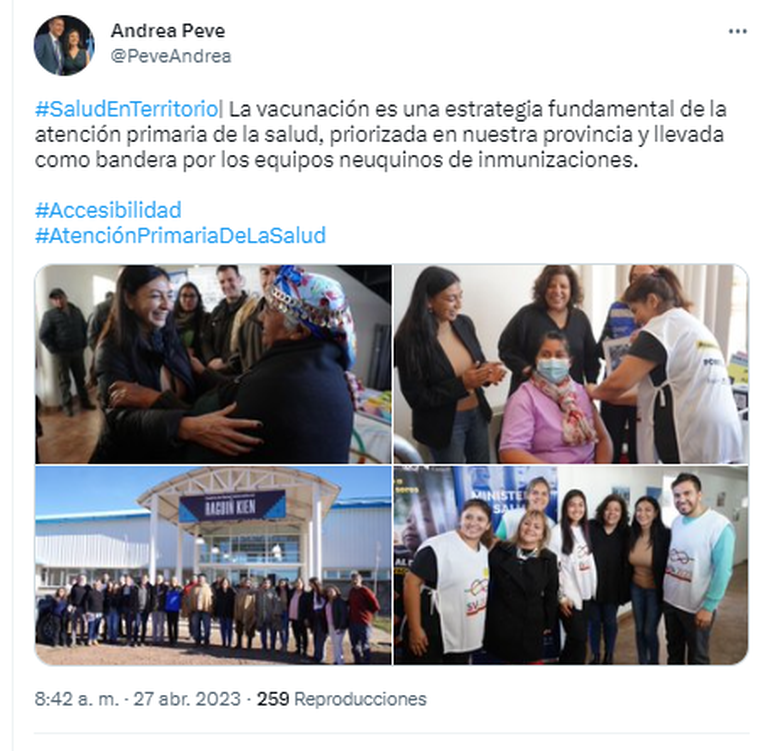Click the 8:42 a. m. timestamp

tap(77, 699)
